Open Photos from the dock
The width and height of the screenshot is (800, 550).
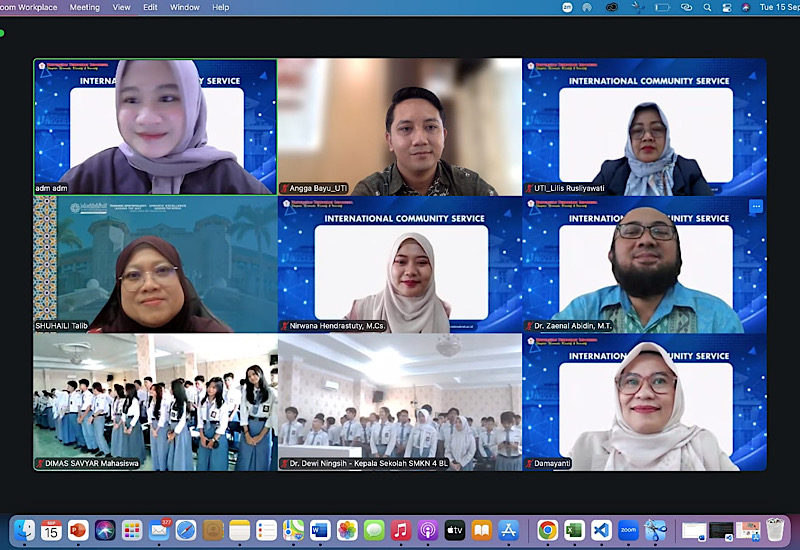(x=347, y=531)
